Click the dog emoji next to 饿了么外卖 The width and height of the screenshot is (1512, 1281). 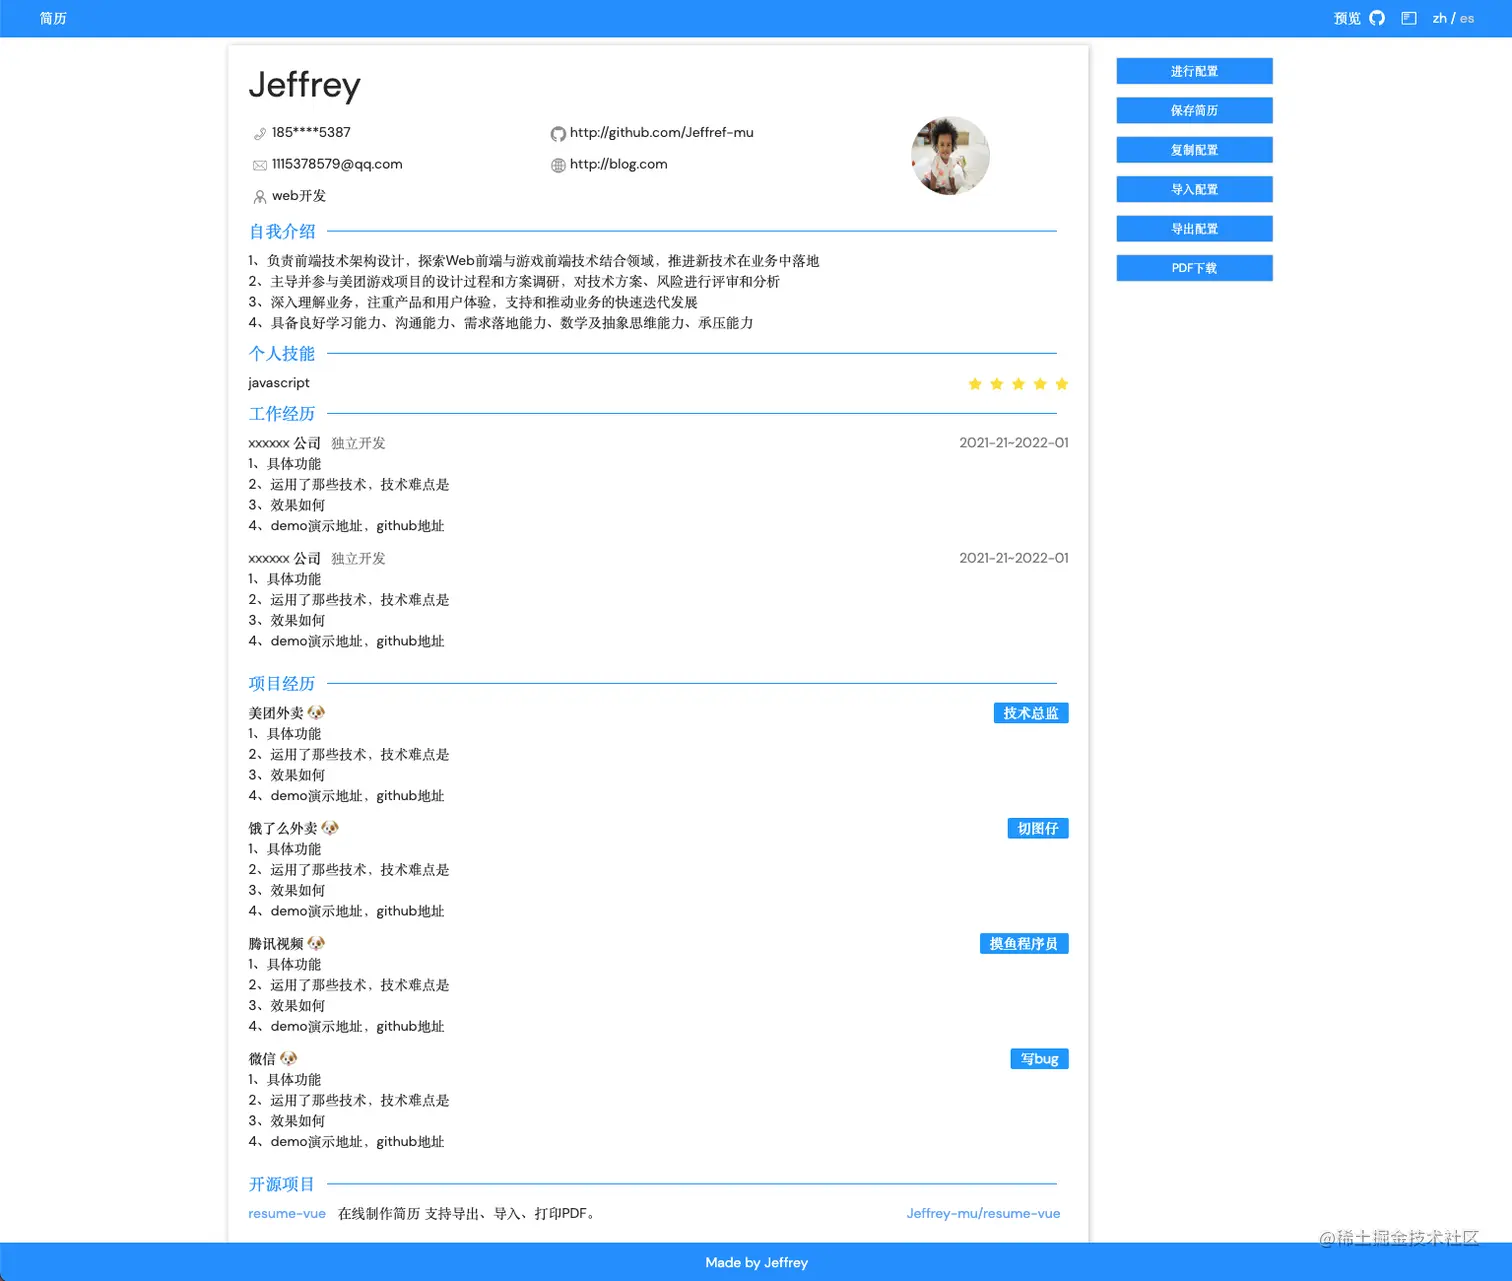click(x=330, y=828)
